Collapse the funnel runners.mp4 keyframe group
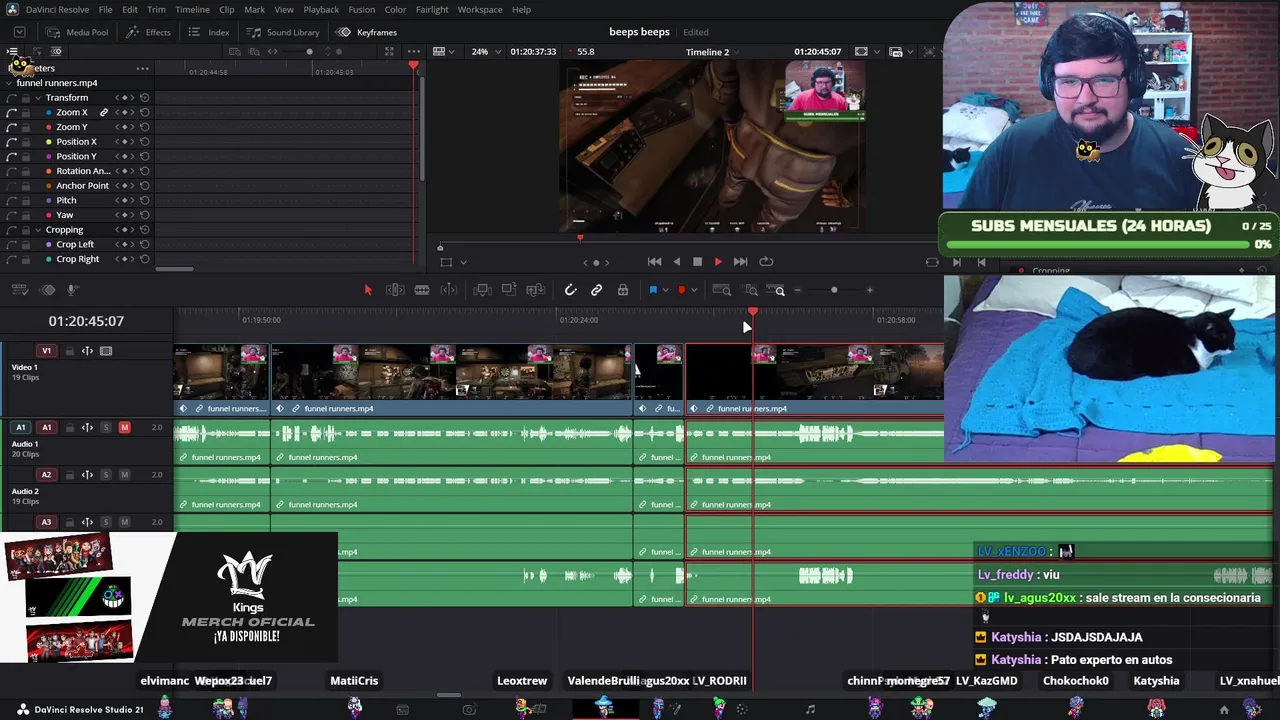This screenshot has width=1280, height=720. (x=10, y=83)
